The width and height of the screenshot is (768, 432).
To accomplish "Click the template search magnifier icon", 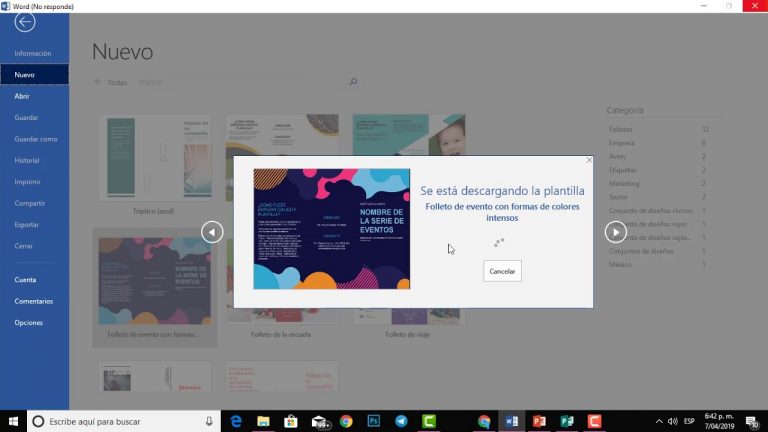I will pos(353,82).
